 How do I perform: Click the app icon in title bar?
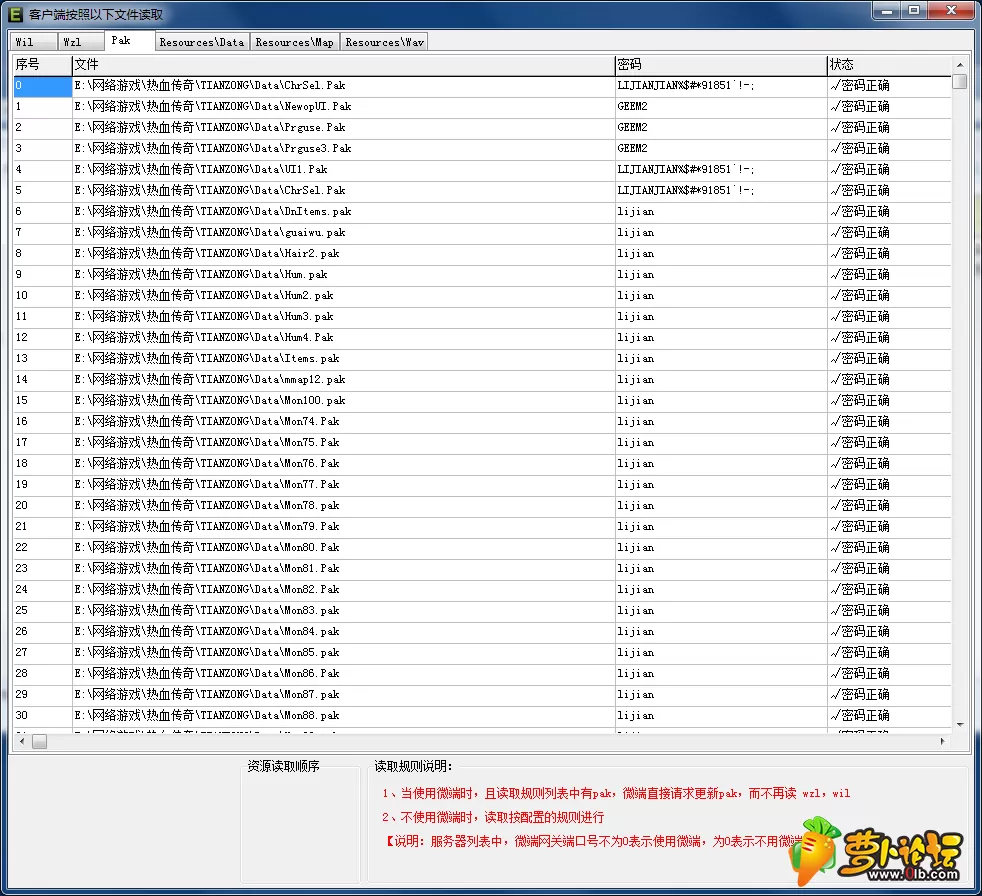click(x=16, y=14)
